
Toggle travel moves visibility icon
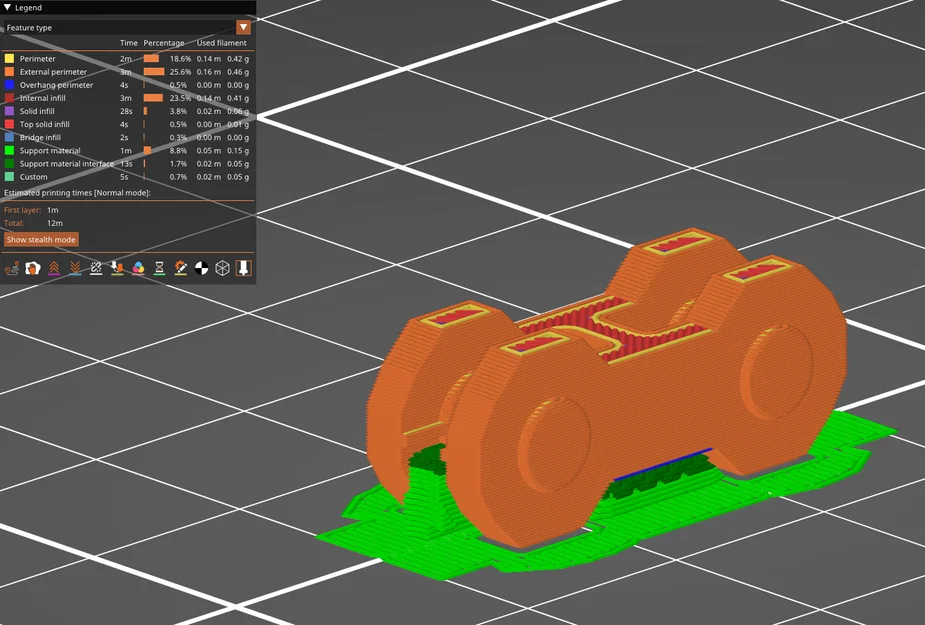(x=12, y=269)
